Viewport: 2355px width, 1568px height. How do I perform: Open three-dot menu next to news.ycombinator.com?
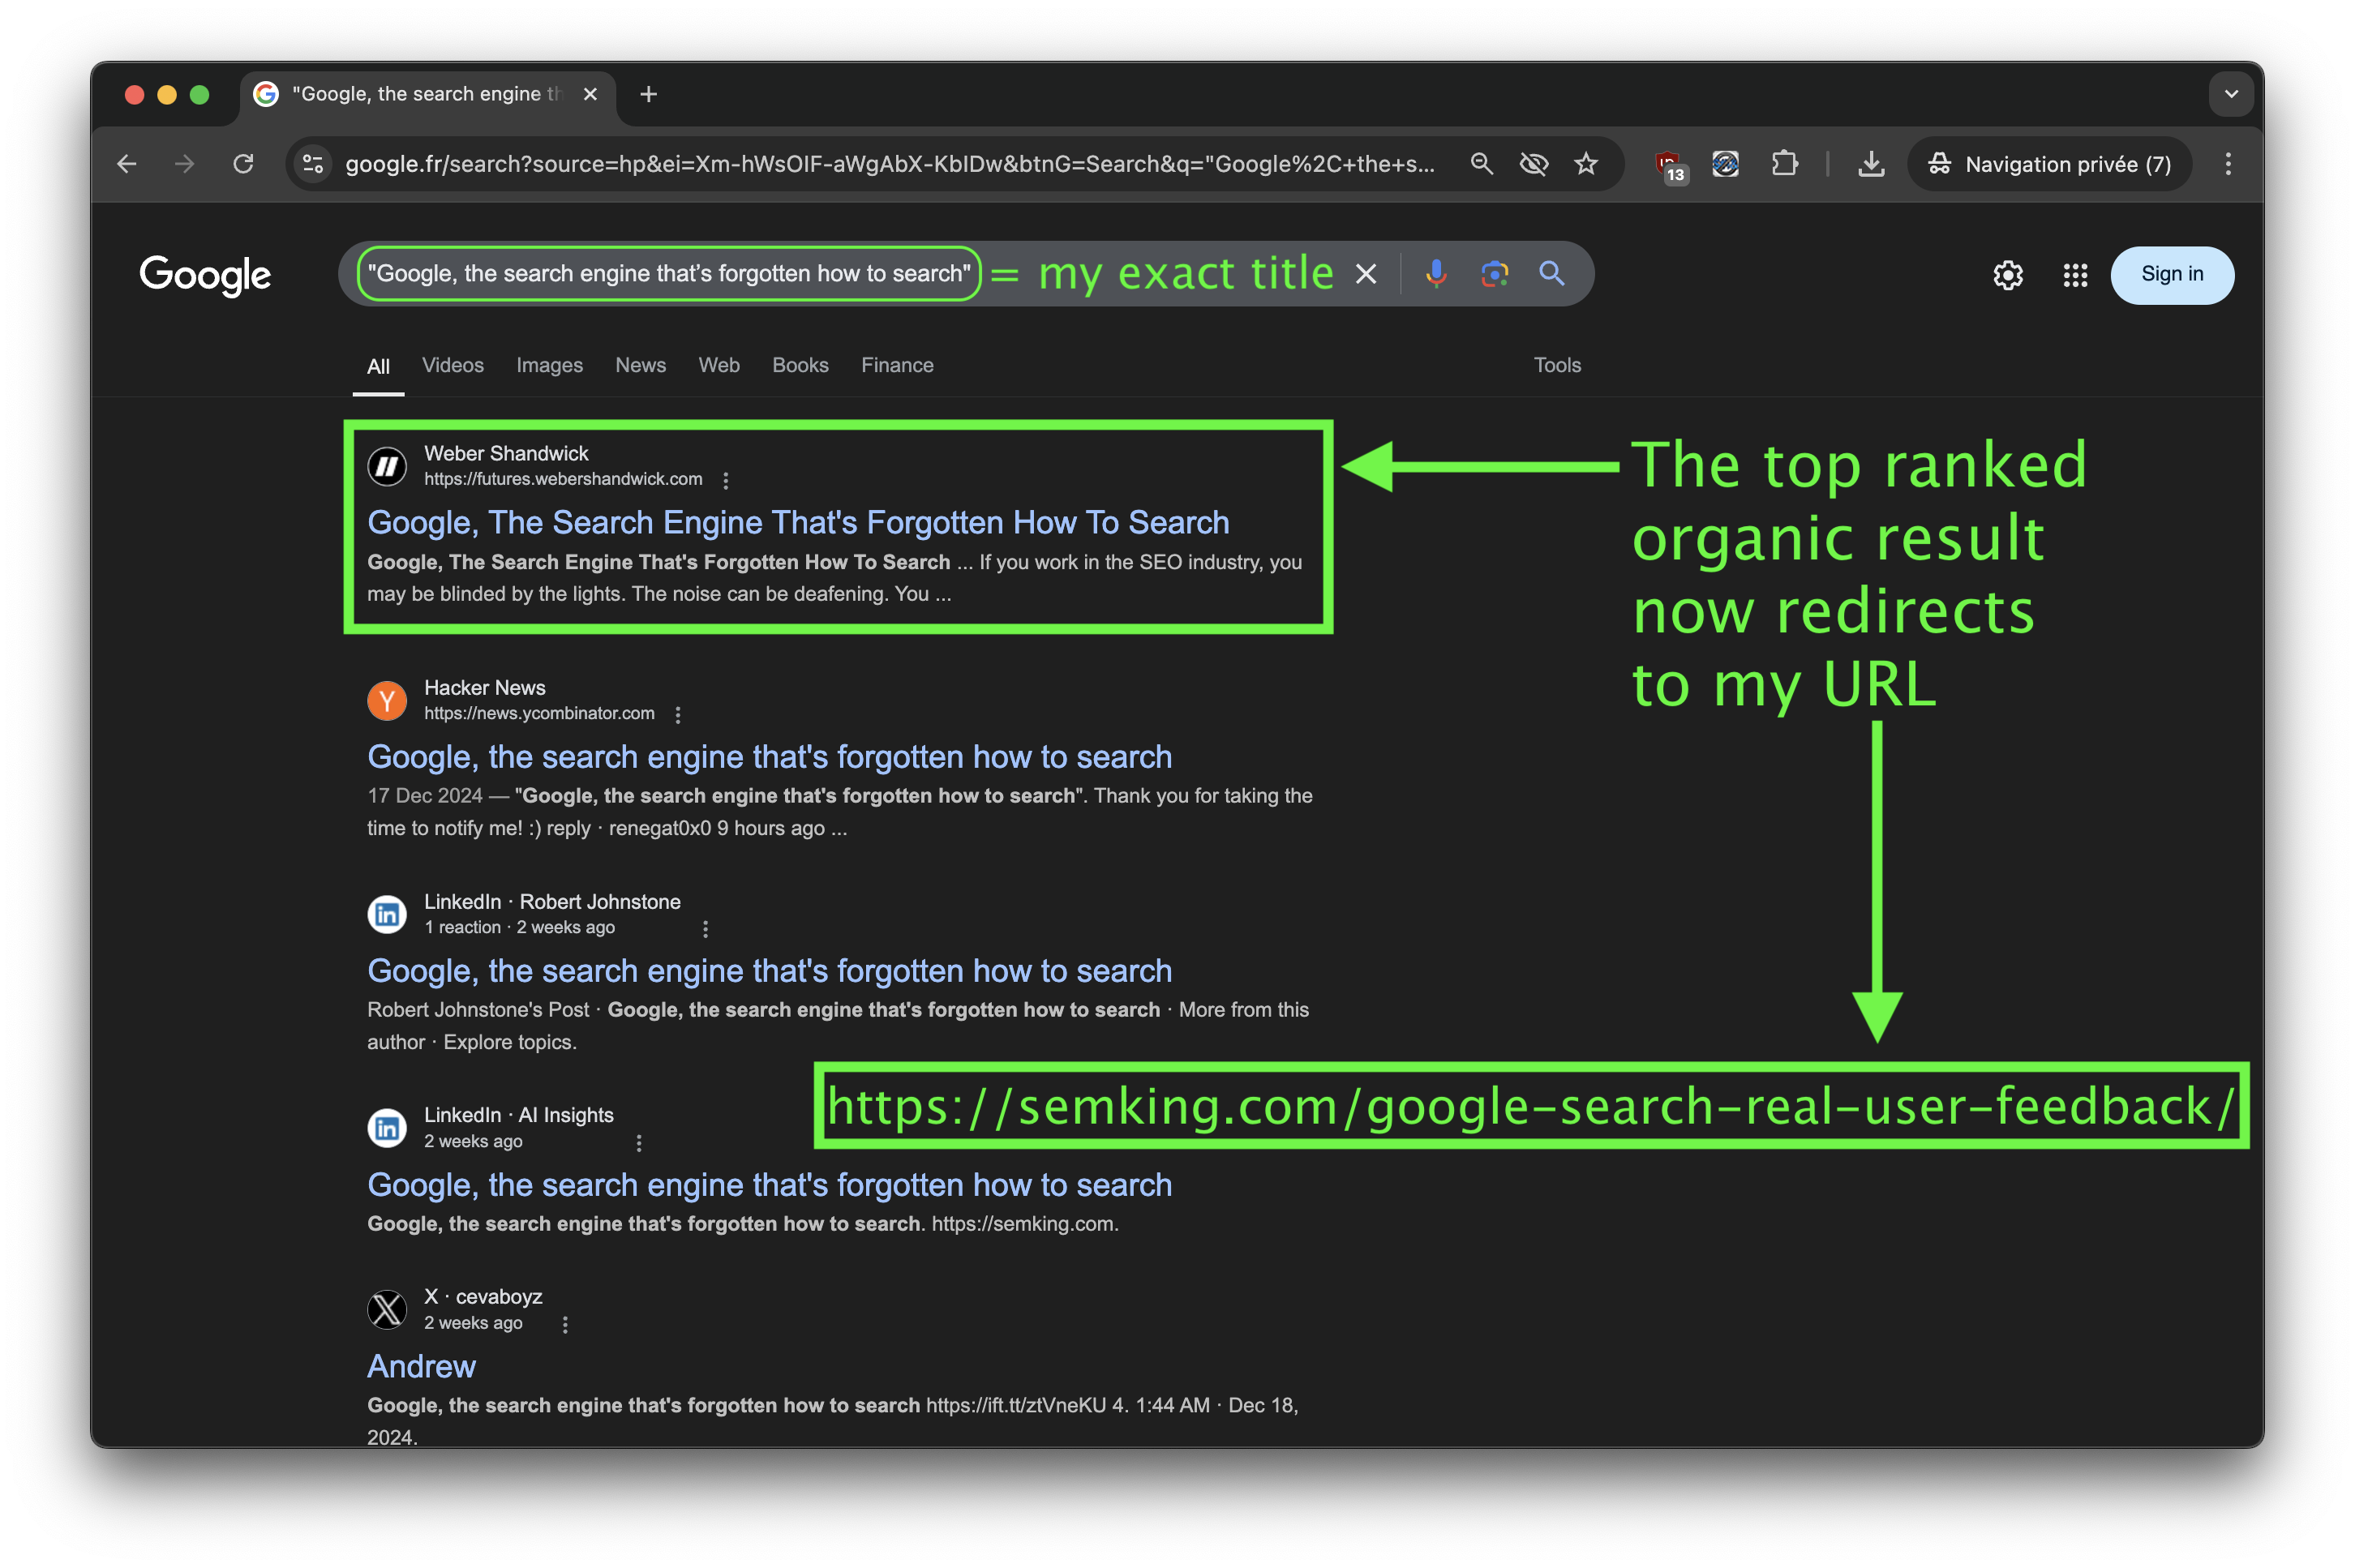click(678, 715)
